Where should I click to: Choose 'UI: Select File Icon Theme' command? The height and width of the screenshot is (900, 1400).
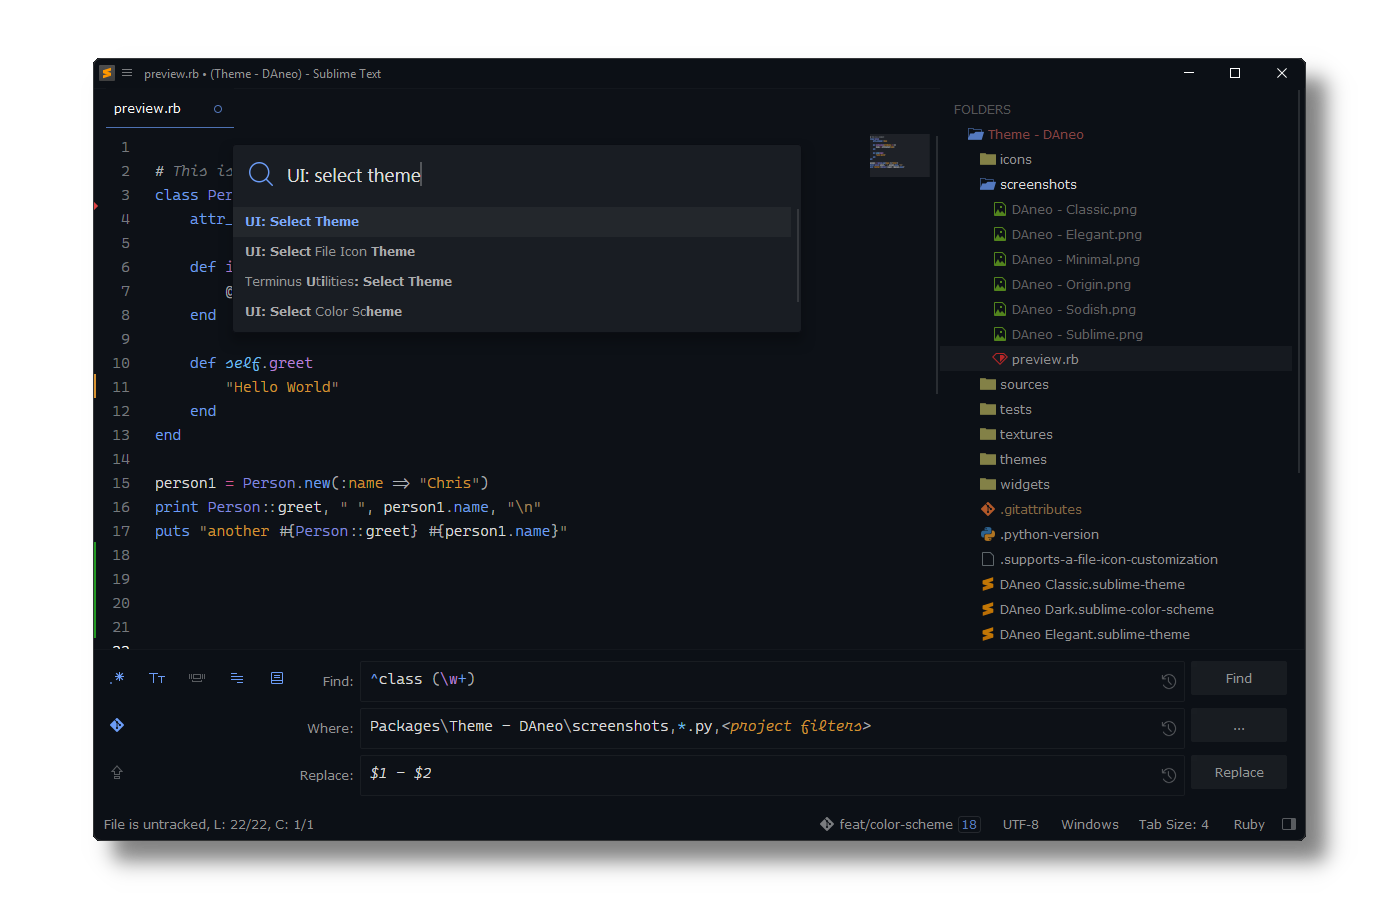pos(514,252)
